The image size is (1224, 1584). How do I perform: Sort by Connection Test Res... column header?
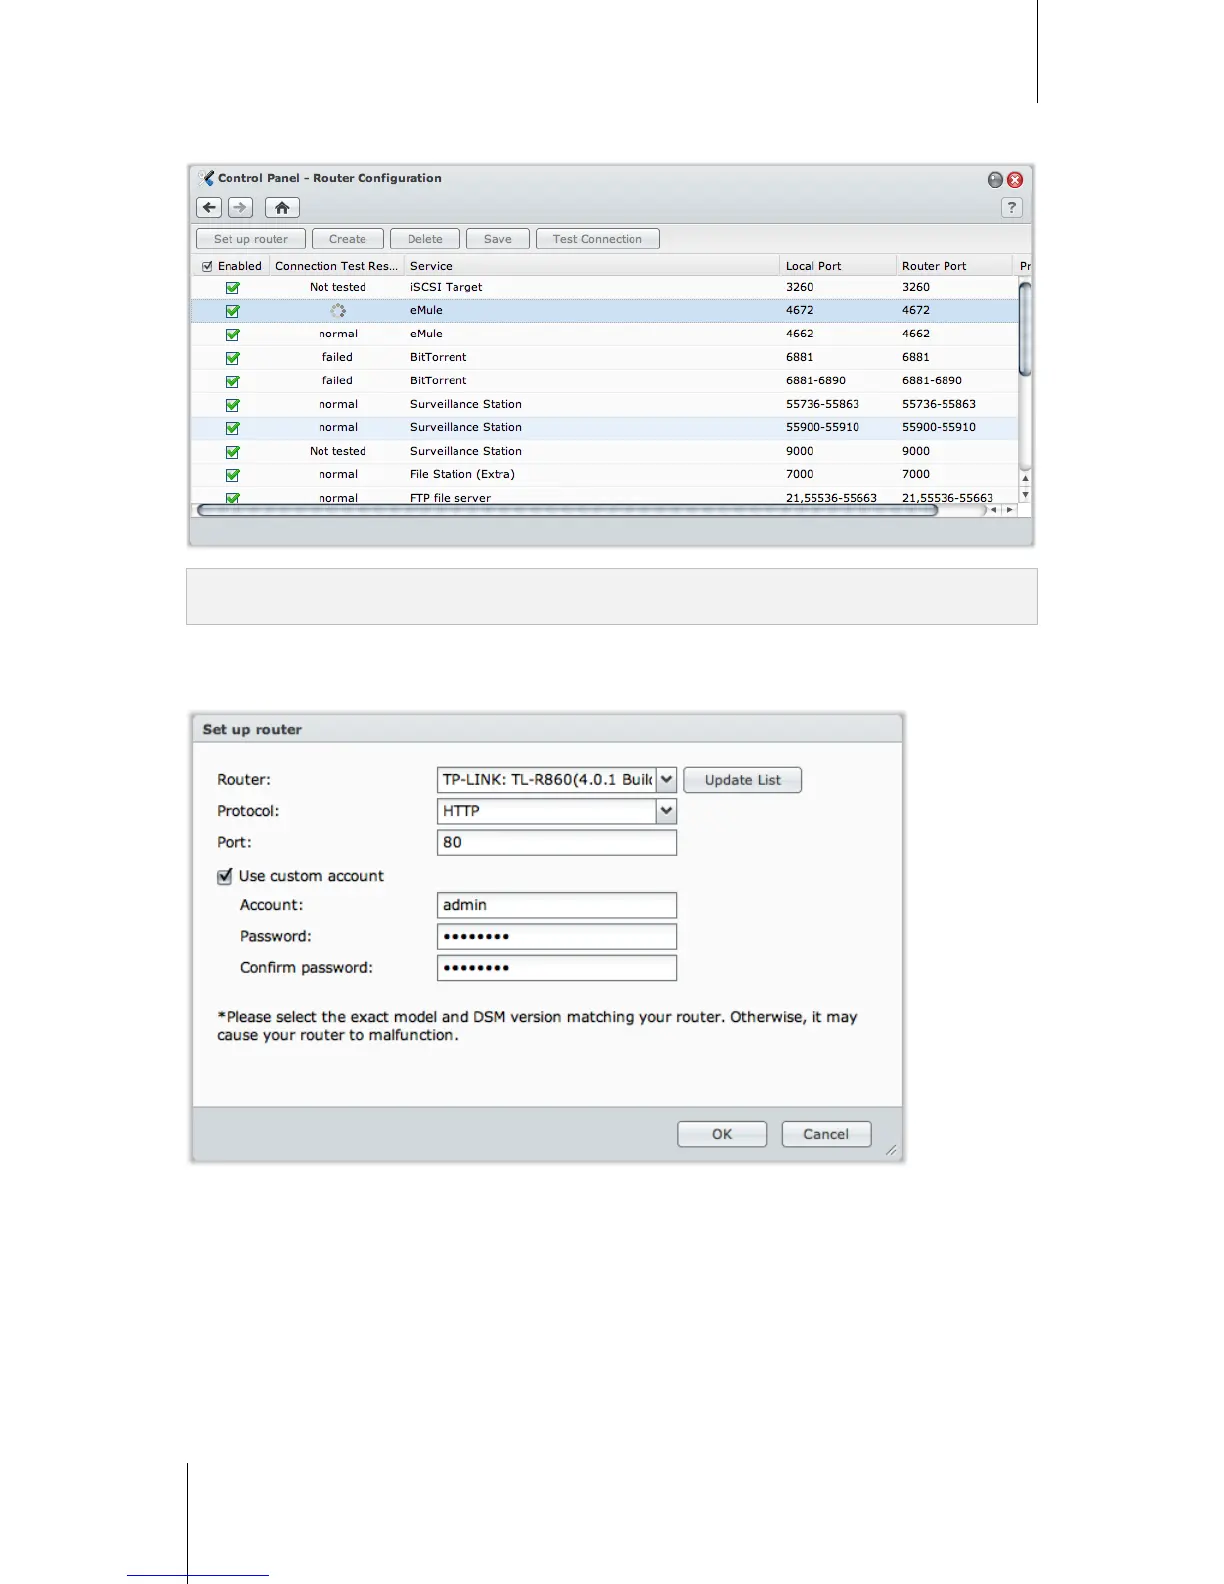click(x=336, y=266)
